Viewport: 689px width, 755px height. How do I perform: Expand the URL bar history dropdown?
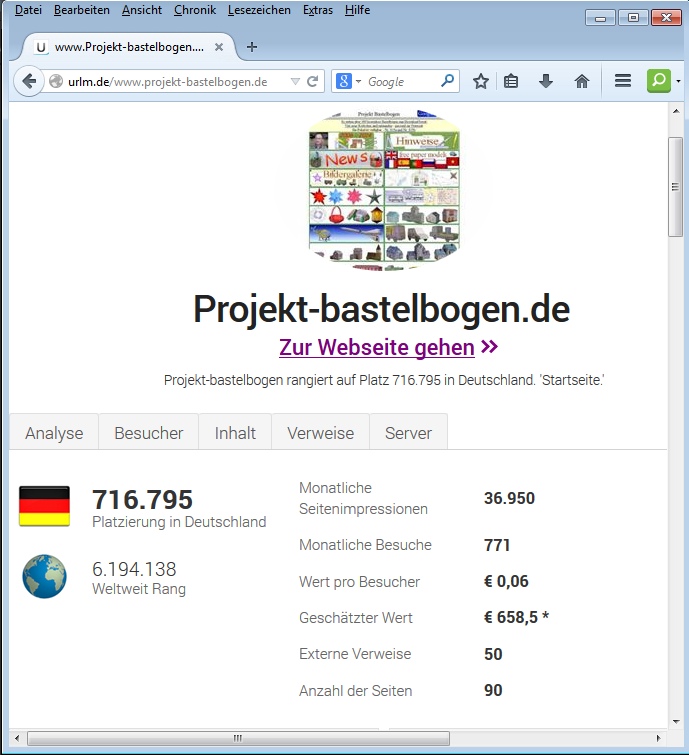pos(295,81)
